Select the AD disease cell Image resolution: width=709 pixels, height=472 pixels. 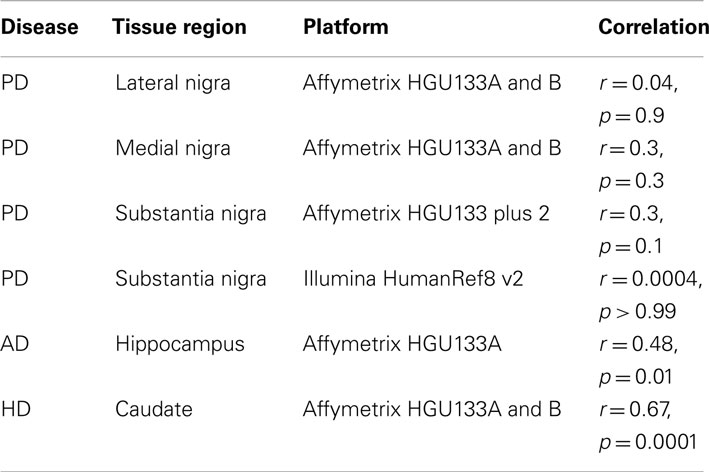pyautogui.click(x=14, y=345)
